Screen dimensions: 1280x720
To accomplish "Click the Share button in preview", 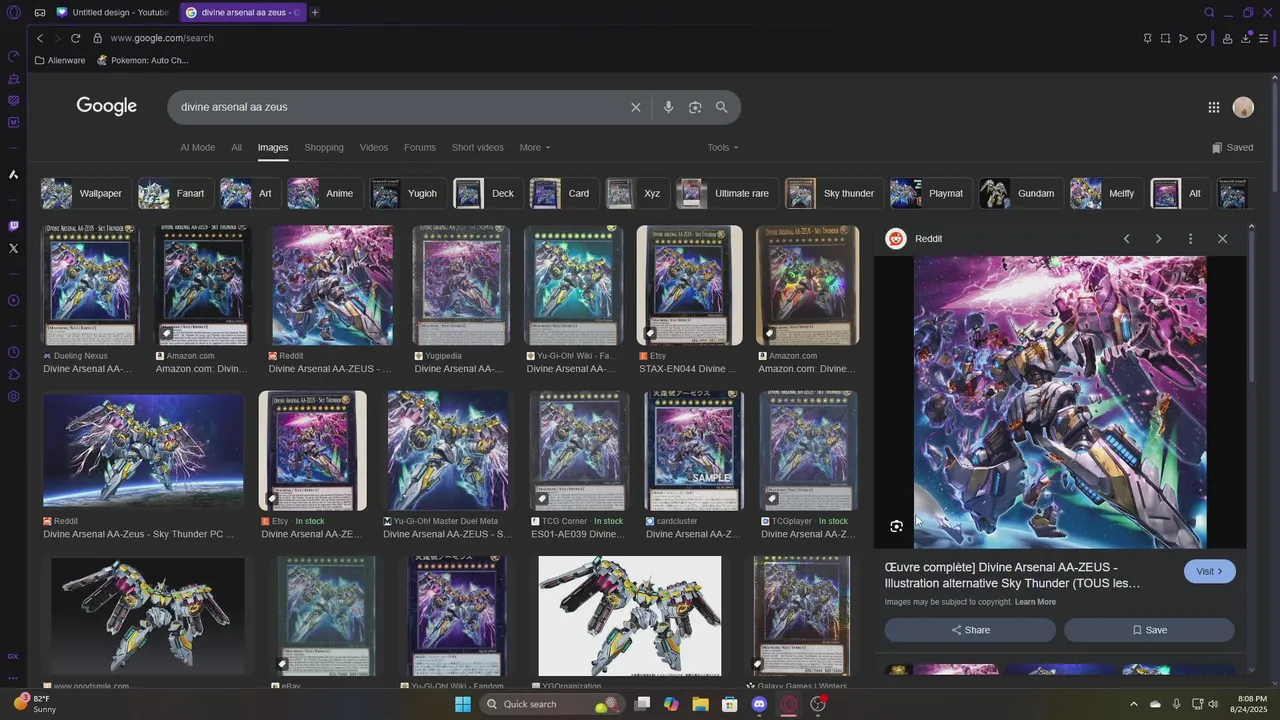I will point(970,630).
